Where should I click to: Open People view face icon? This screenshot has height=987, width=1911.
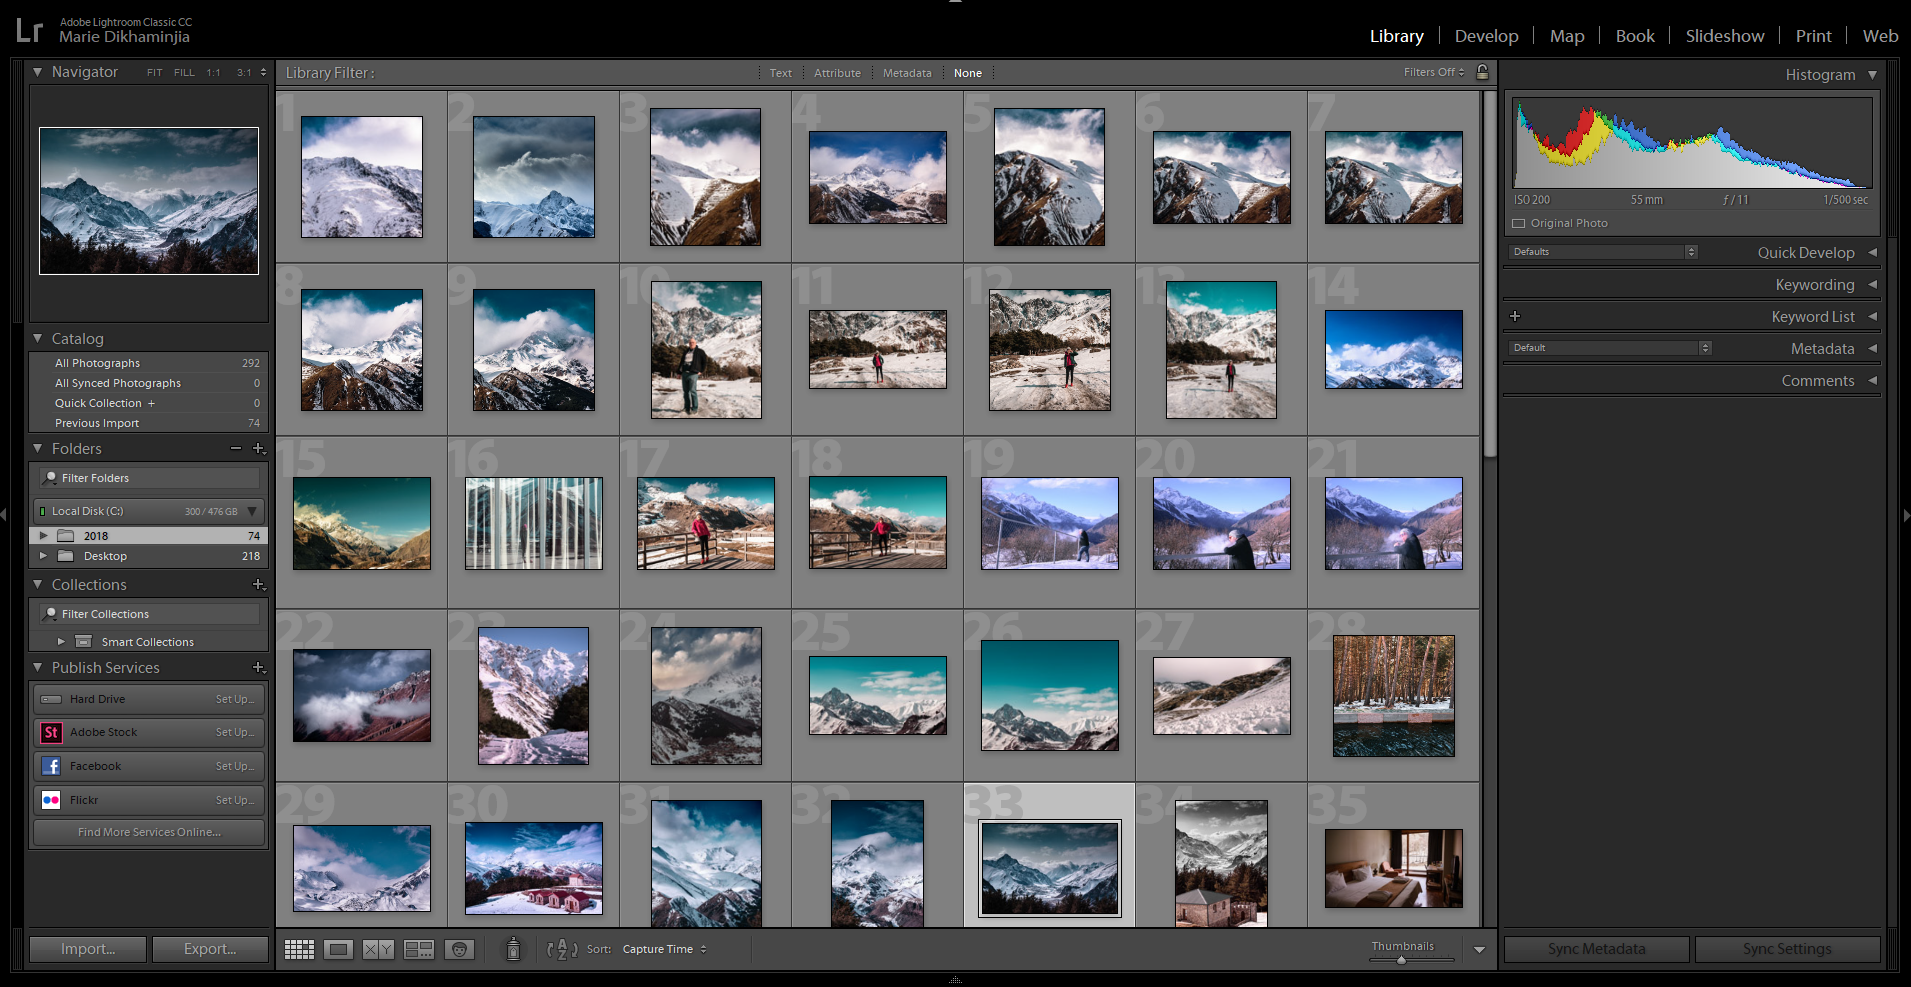459,949
